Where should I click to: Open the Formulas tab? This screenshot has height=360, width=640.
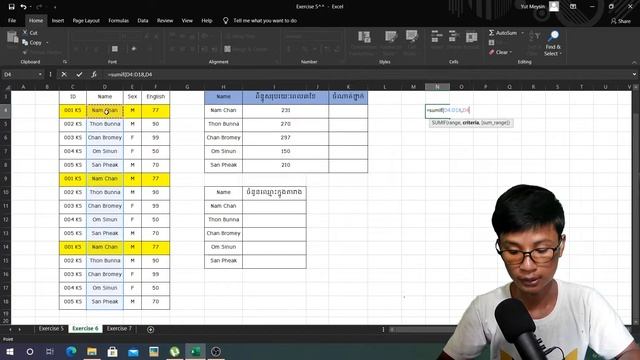pos(118,20)
